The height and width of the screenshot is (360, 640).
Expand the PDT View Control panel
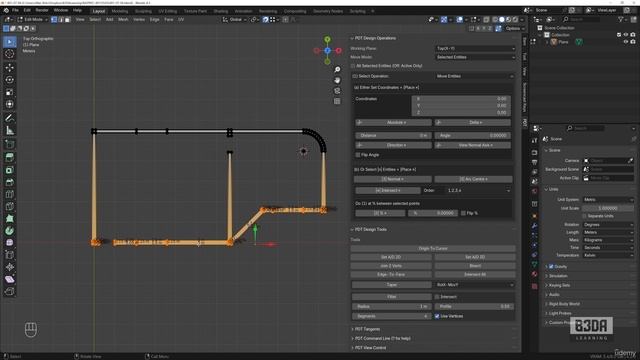click(369, 348)
